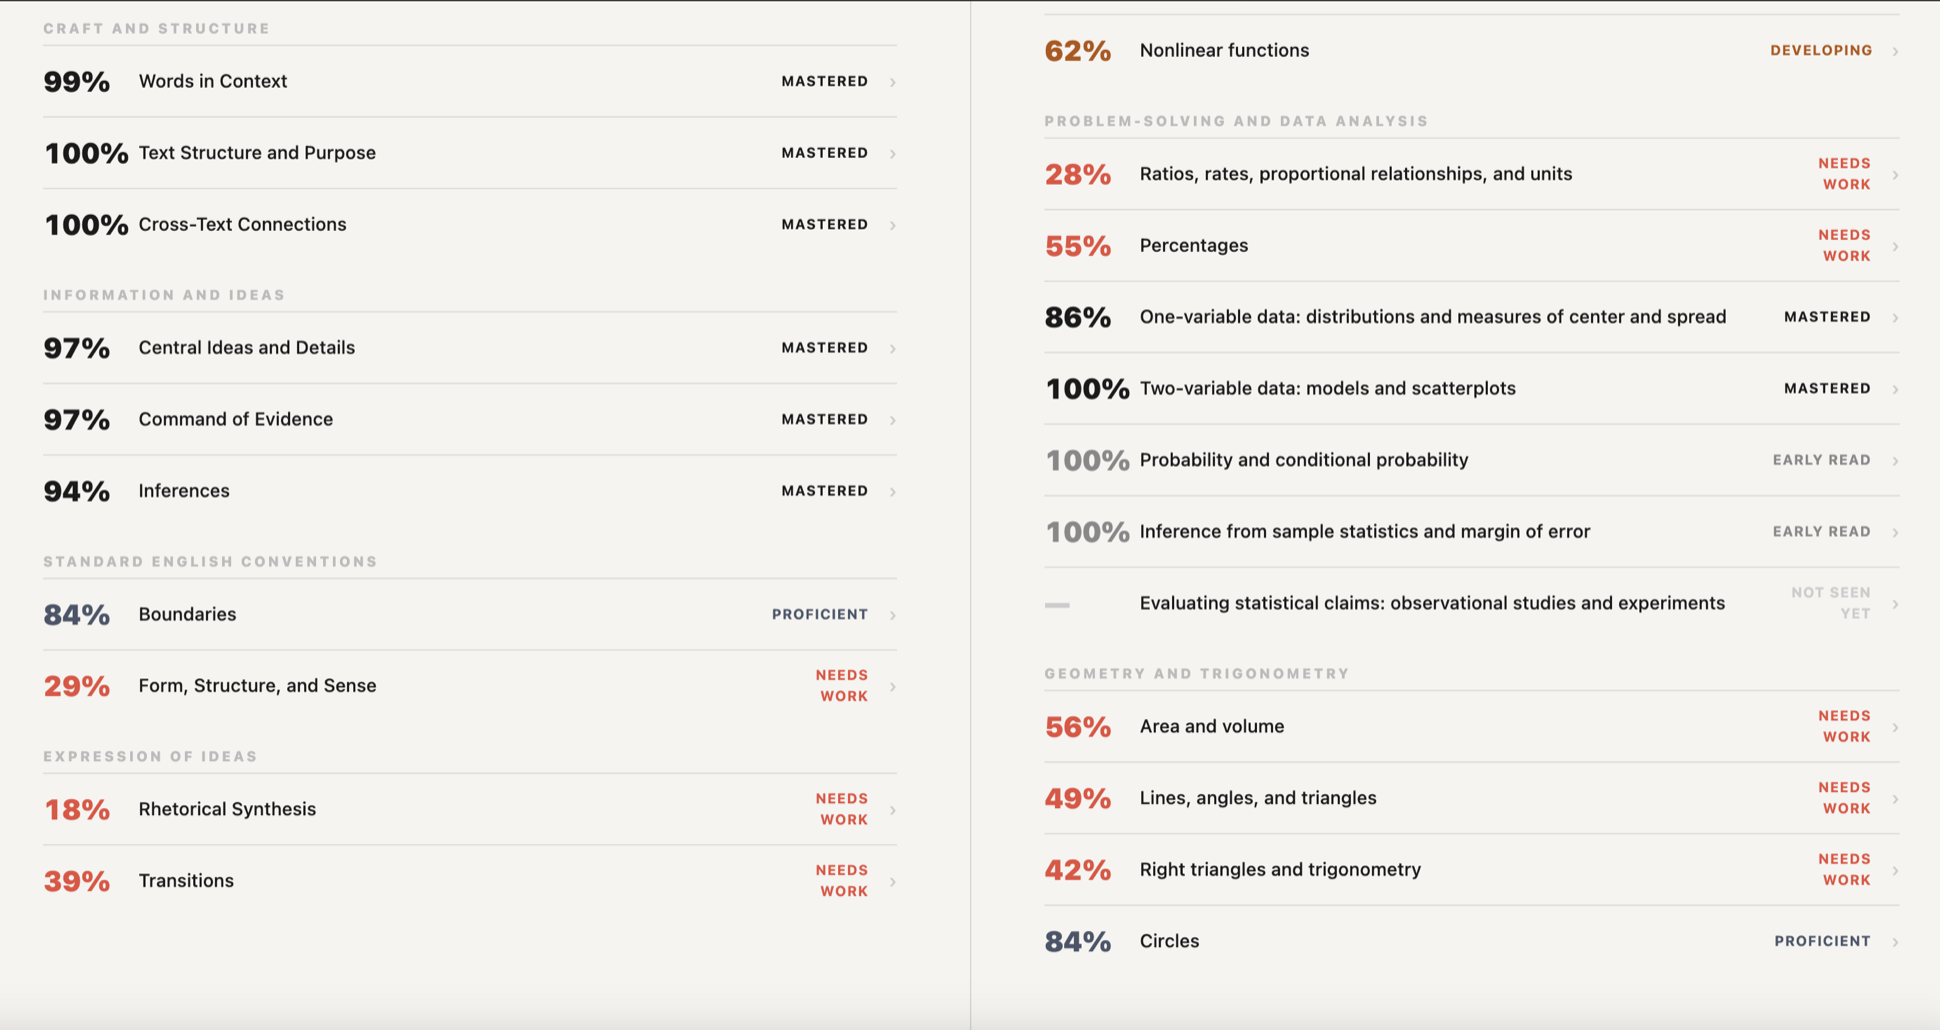Open Form, Structure, and Sense skill
The height and width of the screenshot is (1030, 1940).
coord(470,686)
